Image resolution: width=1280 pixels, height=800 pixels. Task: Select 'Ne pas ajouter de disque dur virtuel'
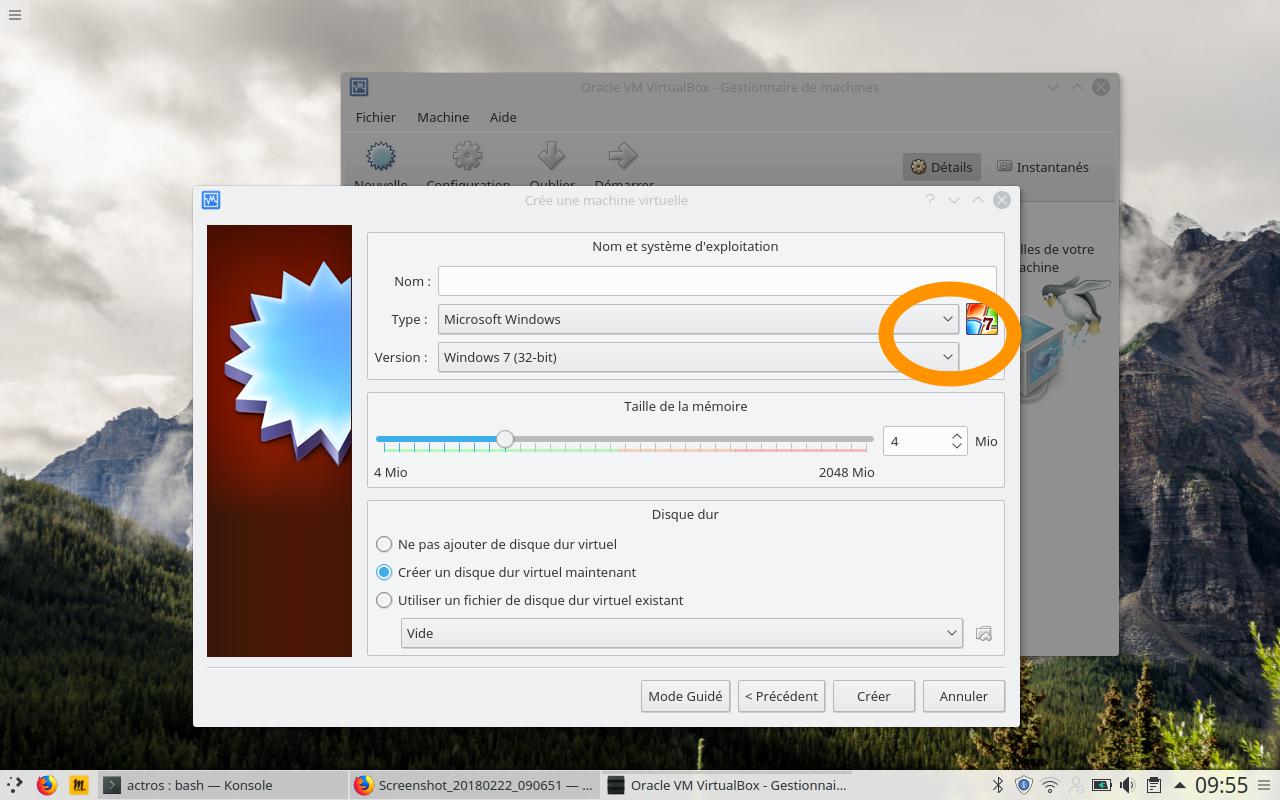coord(497,544)
